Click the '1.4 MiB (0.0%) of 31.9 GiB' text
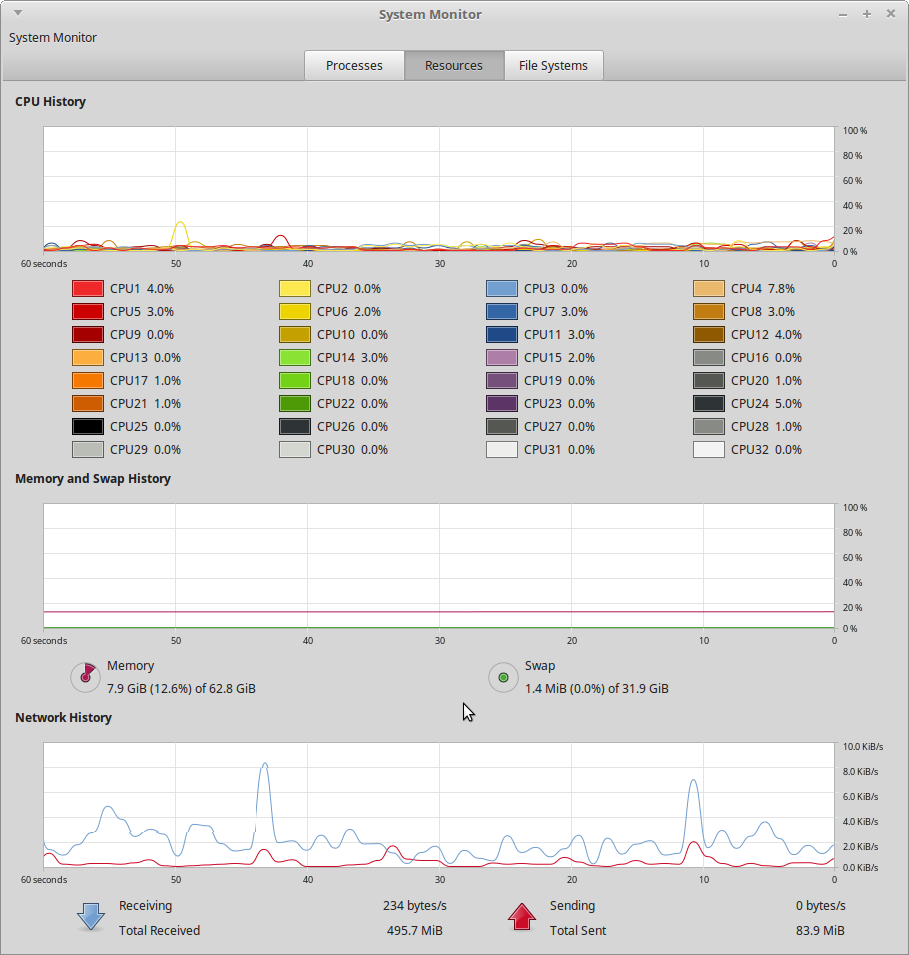The image size is (909, 955). (x=597, y=689)
